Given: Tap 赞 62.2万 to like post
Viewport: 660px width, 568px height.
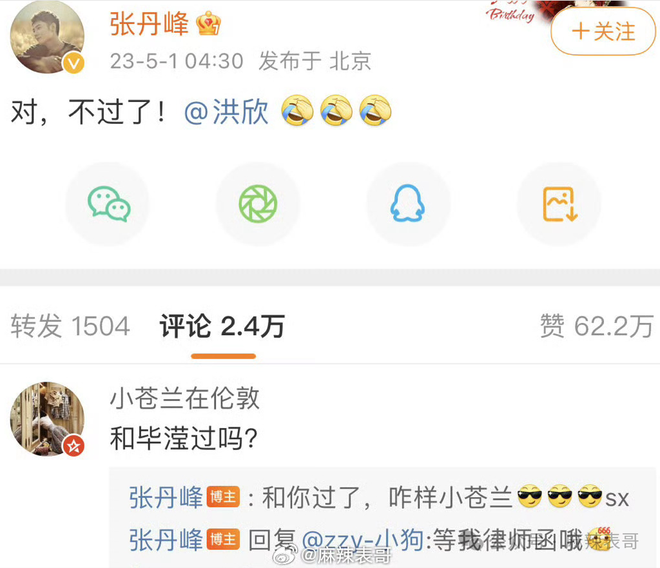Looking at the screenshot, I should pos(596,326).
